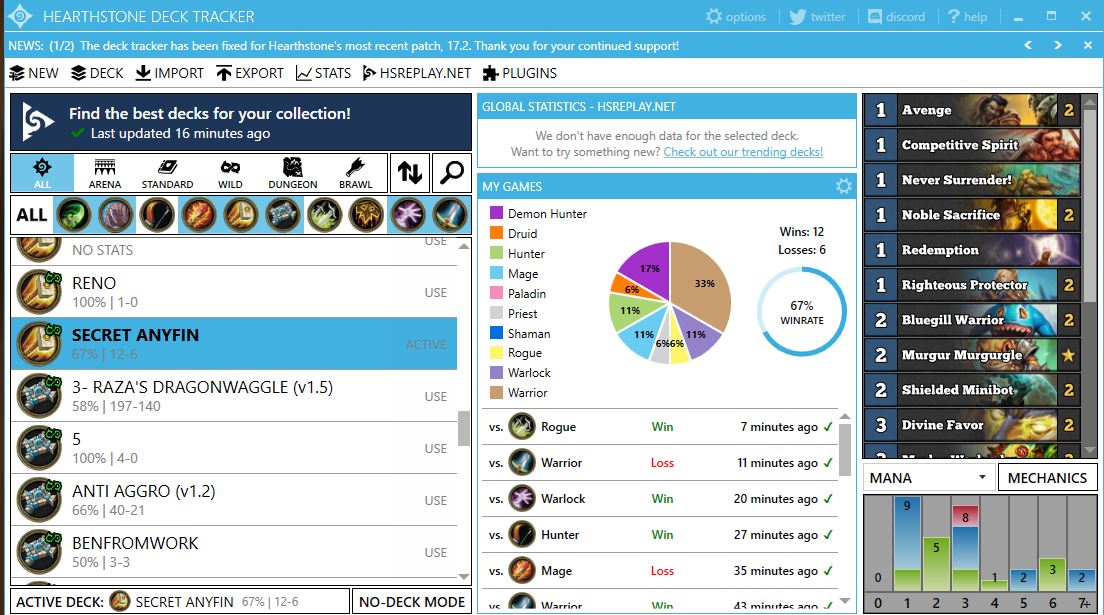
Task: Open the PLUGINS menu
Action: click(520, 73)
